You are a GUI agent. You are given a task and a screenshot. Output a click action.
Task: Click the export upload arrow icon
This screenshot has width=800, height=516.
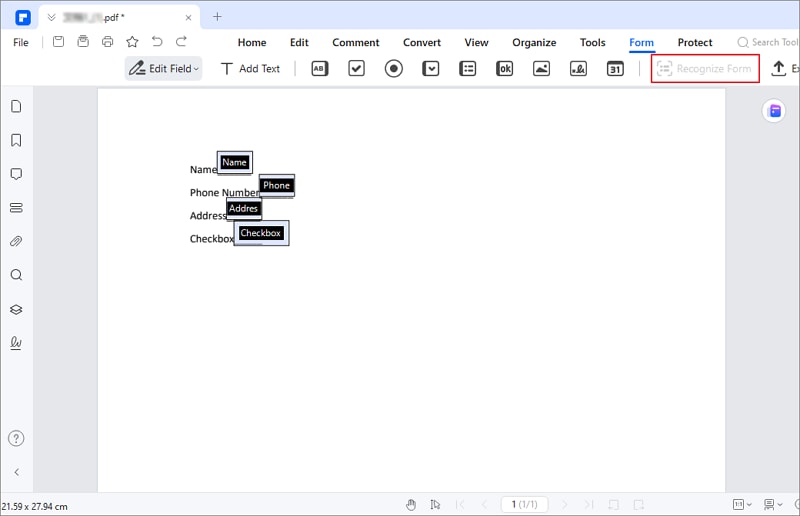(778, 68)
